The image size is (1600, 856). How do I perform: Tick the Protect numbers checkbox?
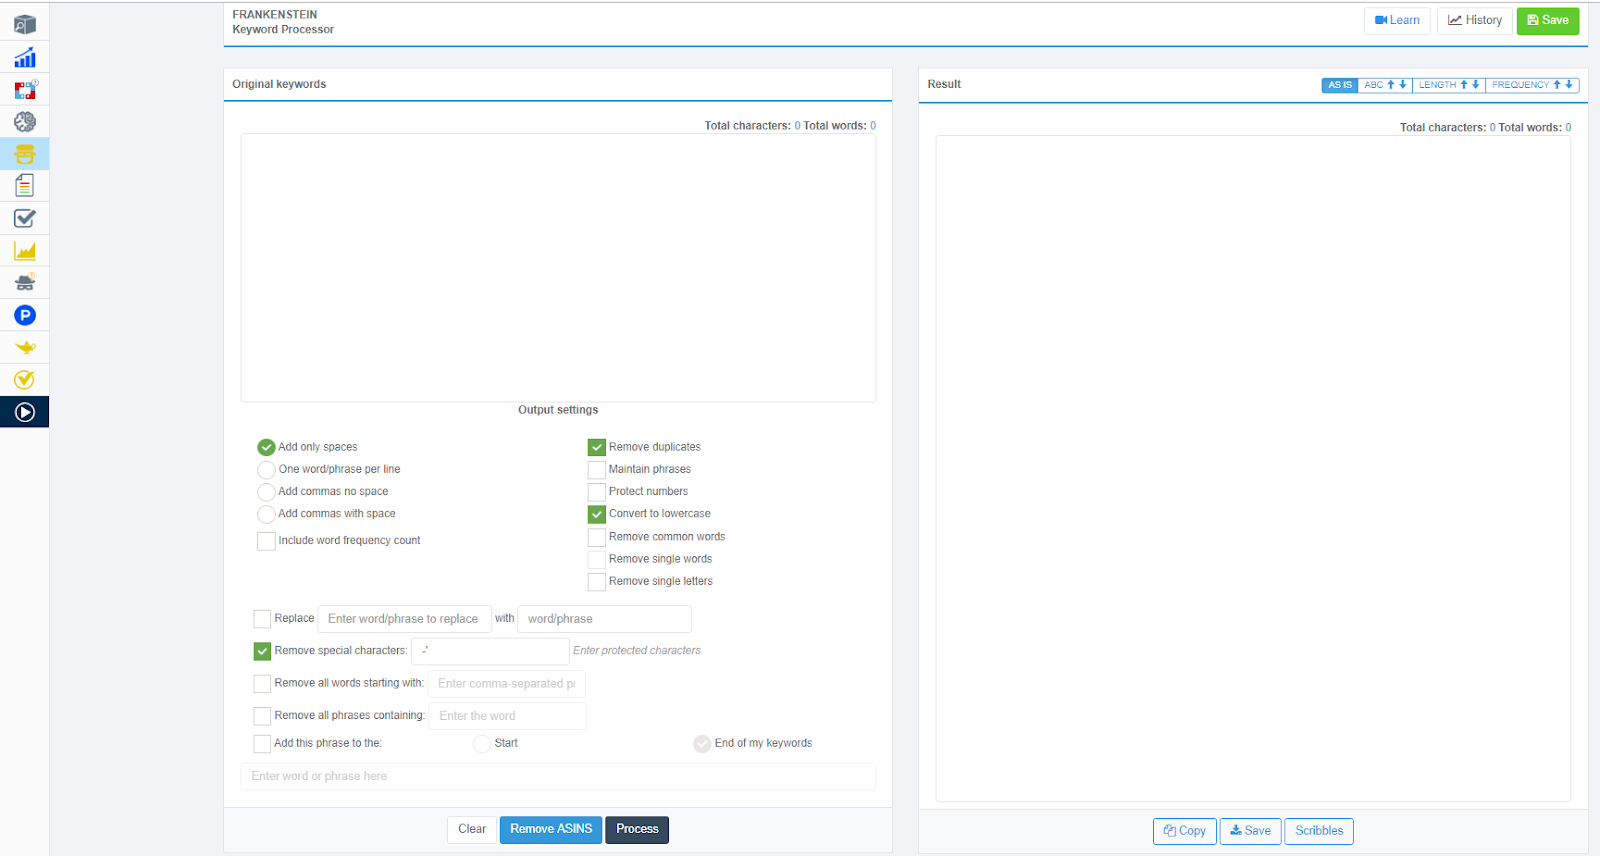coord(597,492)
